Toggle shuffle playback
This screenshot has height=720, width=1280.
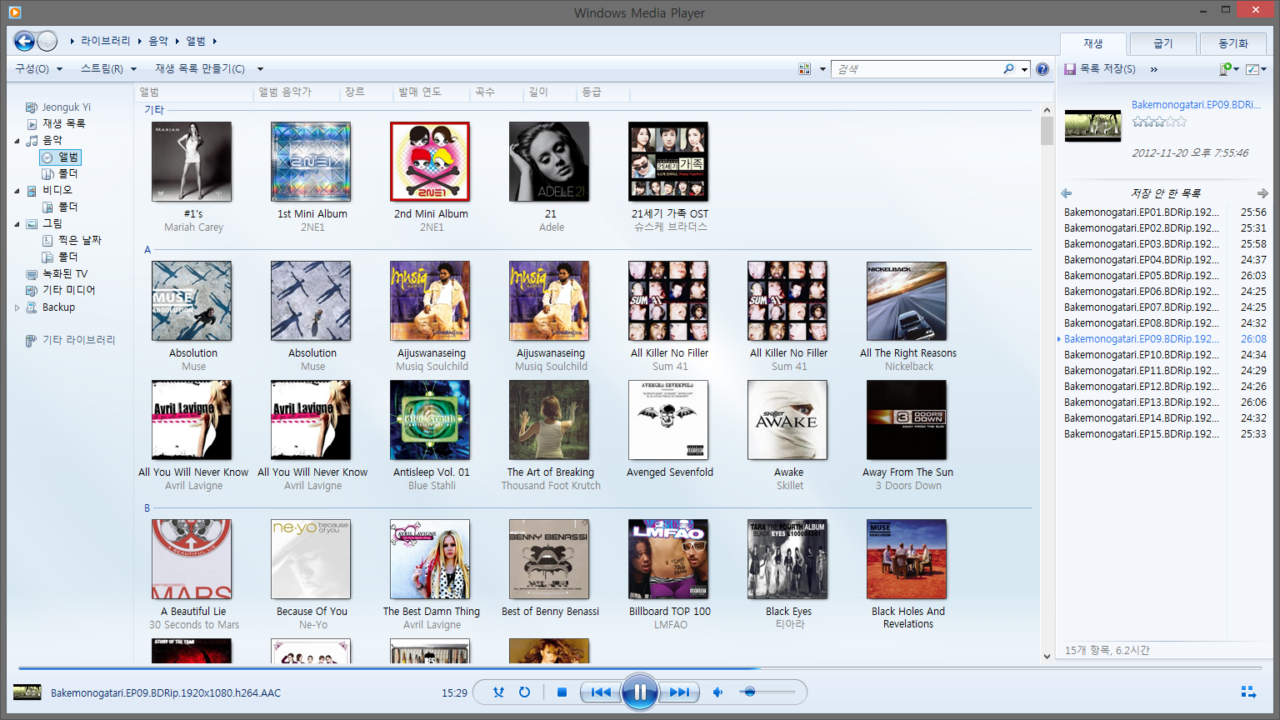click(x=499, y=692)
